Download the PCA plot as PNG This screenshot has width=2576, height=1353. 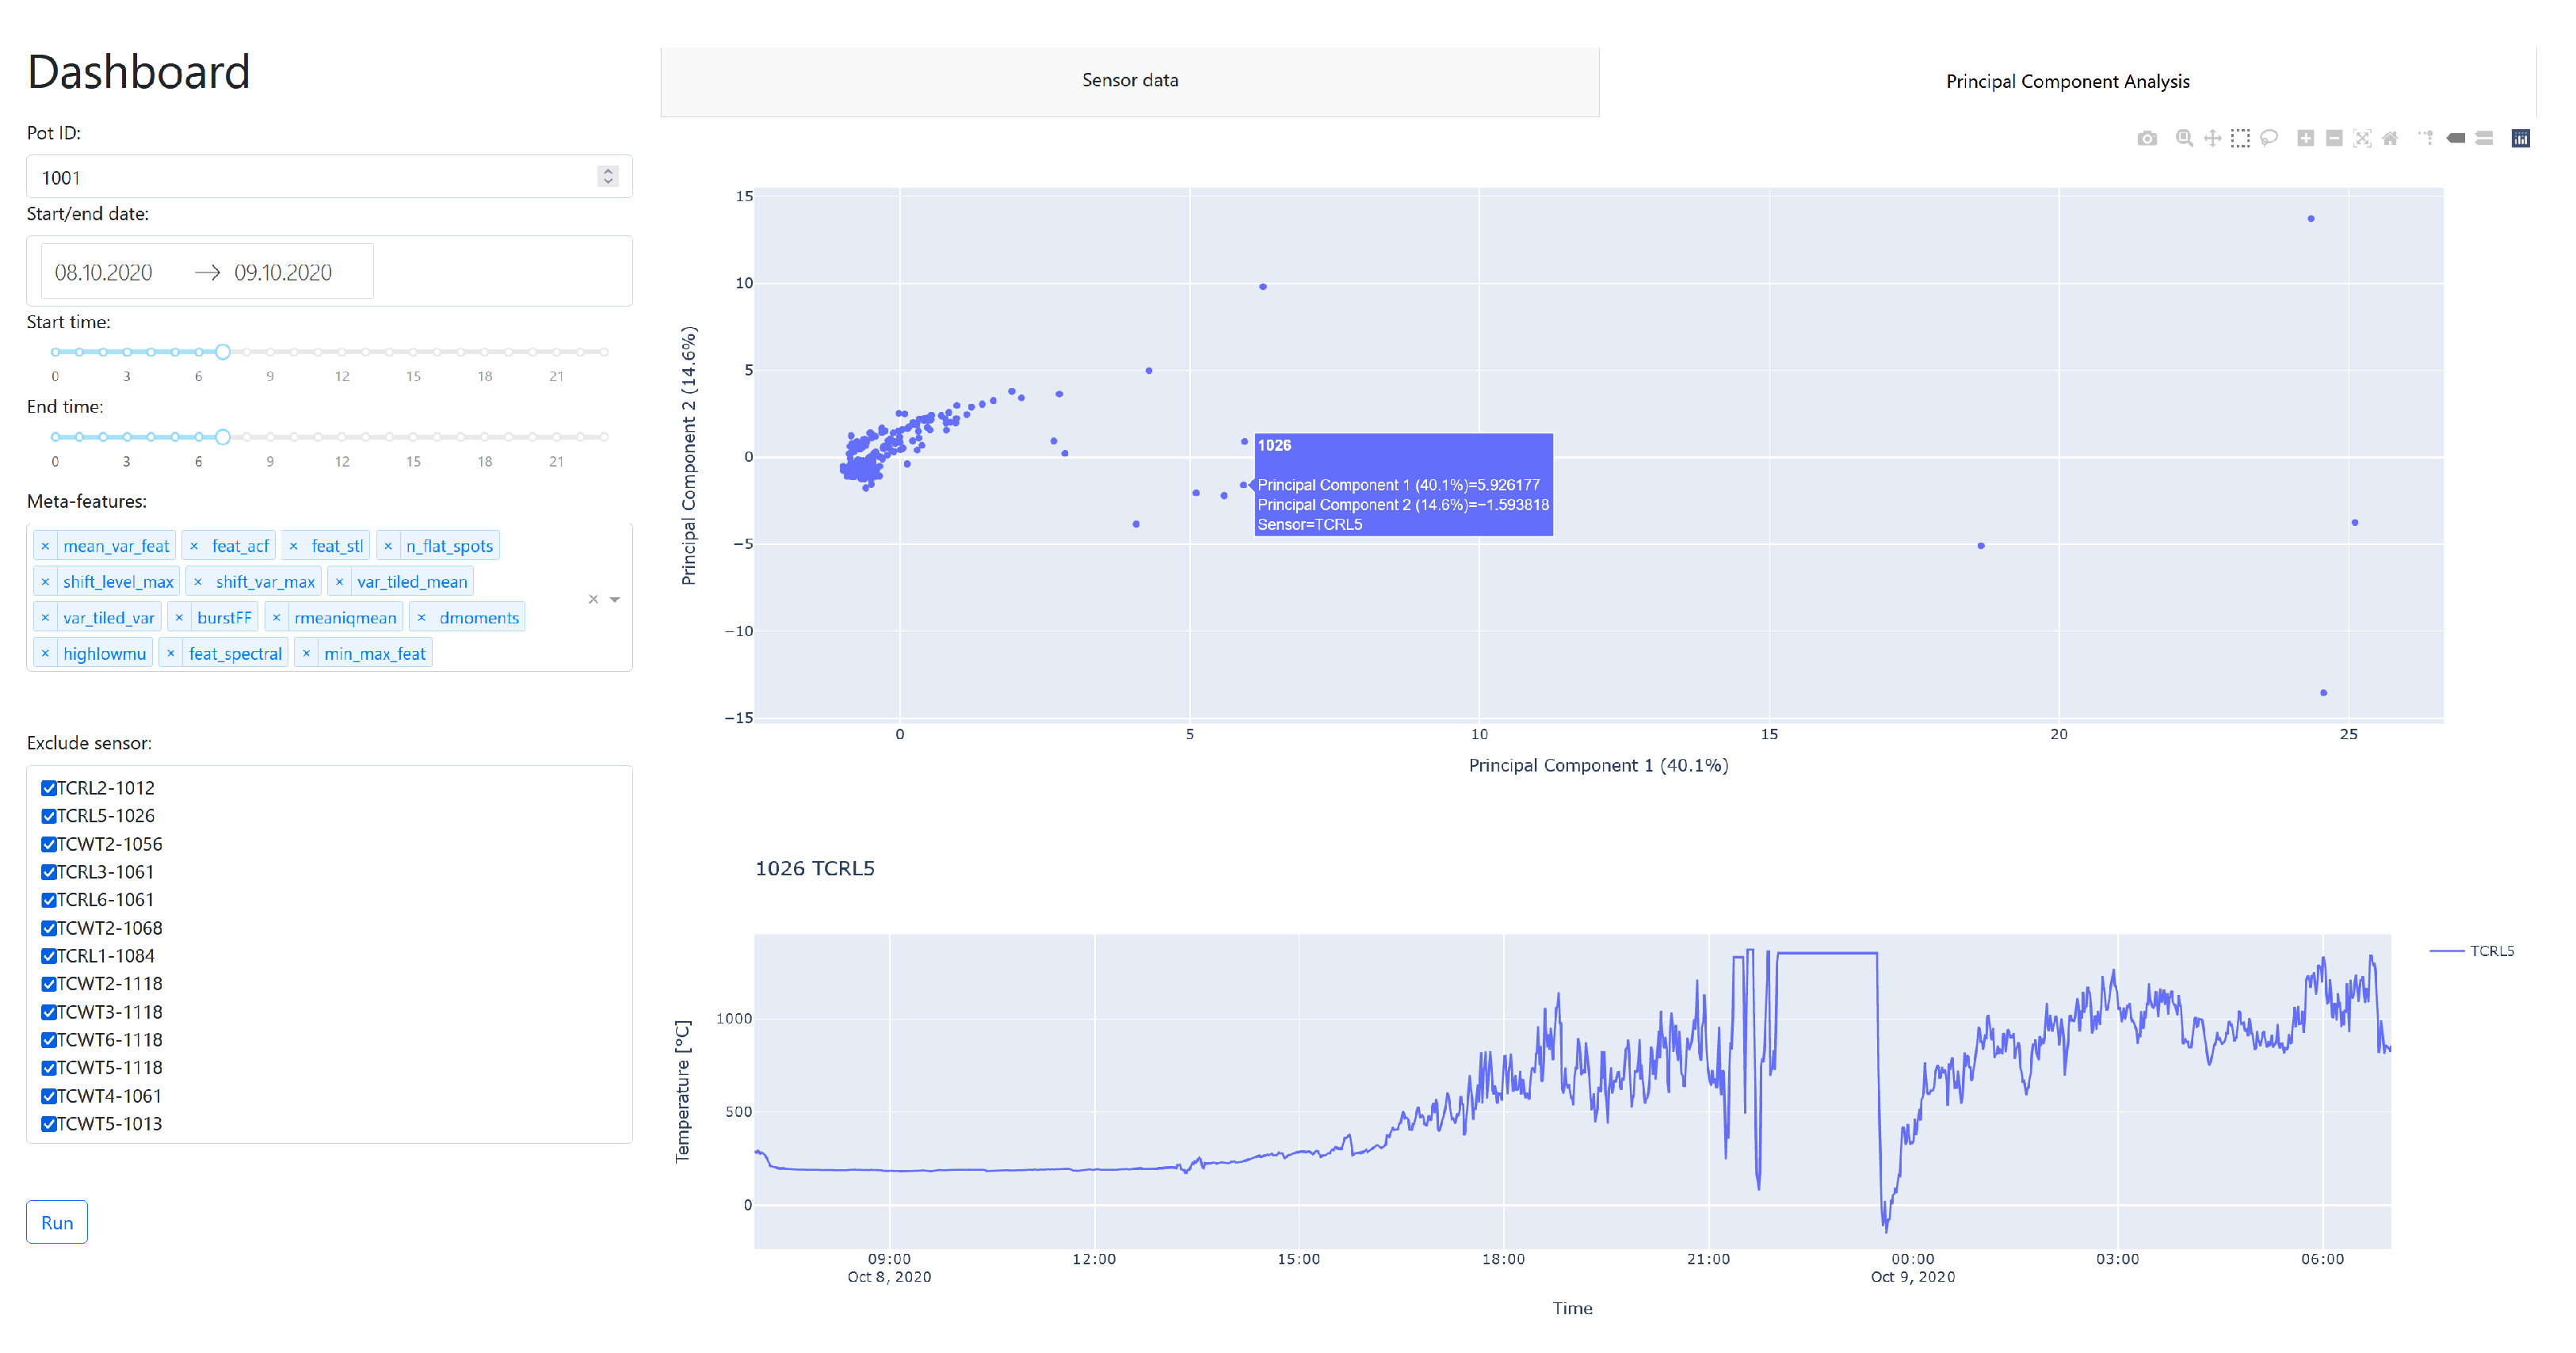(2147, 138)
